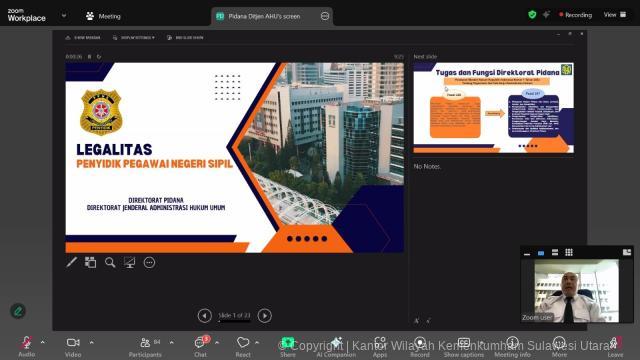Viewport: 640px width, 360px height.
Task: Click the Recording indicator
Action: 576,15
